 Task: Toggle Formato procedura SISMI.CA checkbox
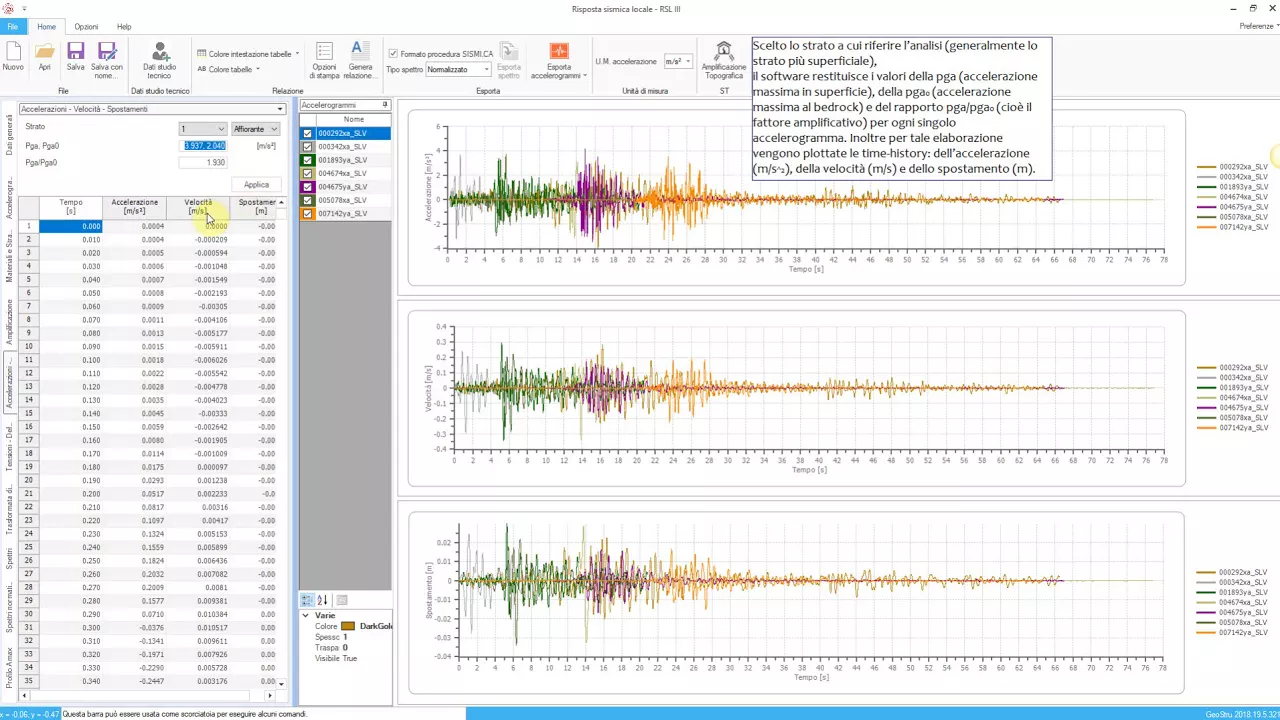(x=393, y=54)
